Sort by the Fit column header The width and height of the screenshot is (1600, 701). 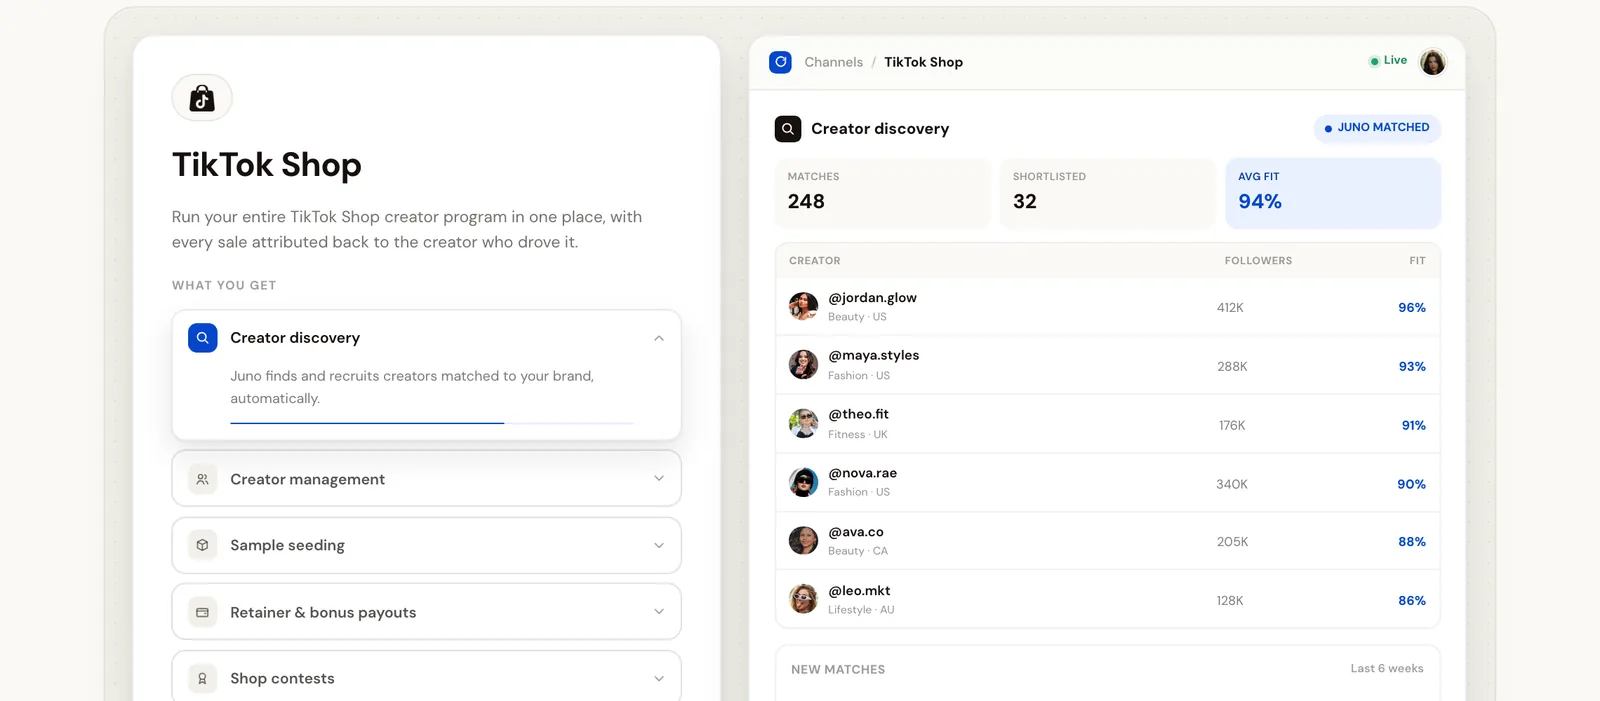point(1417,261)
